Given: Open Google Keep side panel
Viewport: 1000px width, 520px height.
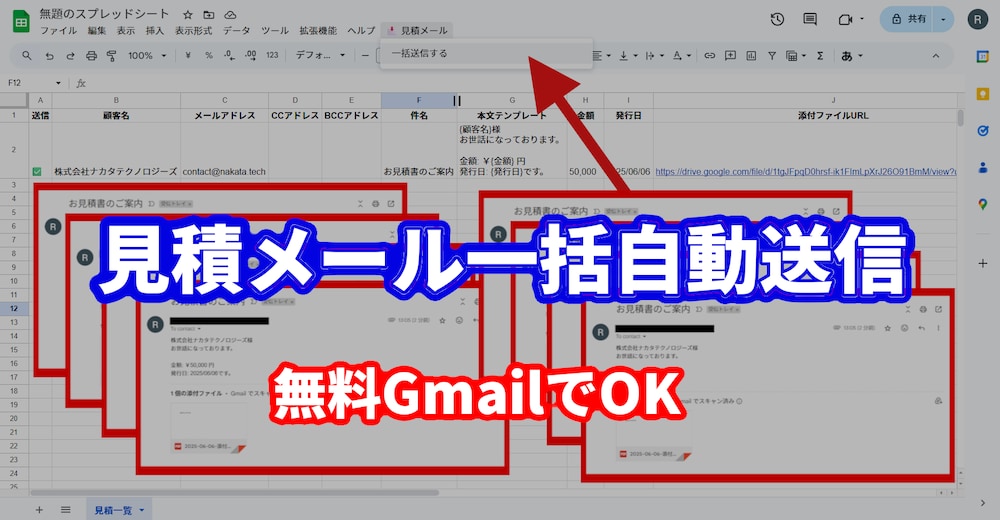Looking at the screenshot, I should tap(983, 94).
